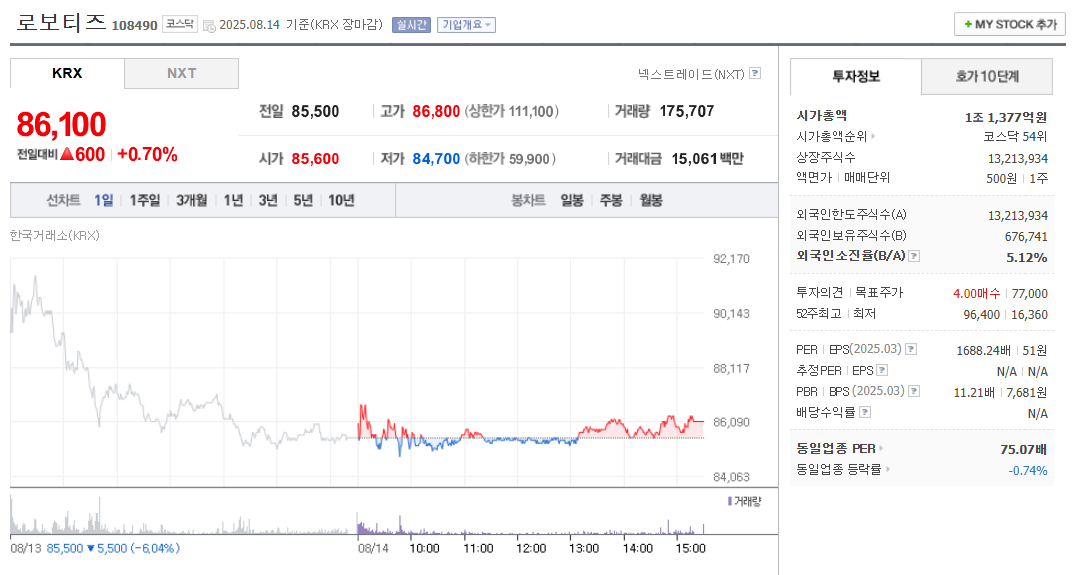This screenshot has height=575, width=1073.
Task: Click the 코스닥 54위 ranking value
Action: (x=1015, y=136)
